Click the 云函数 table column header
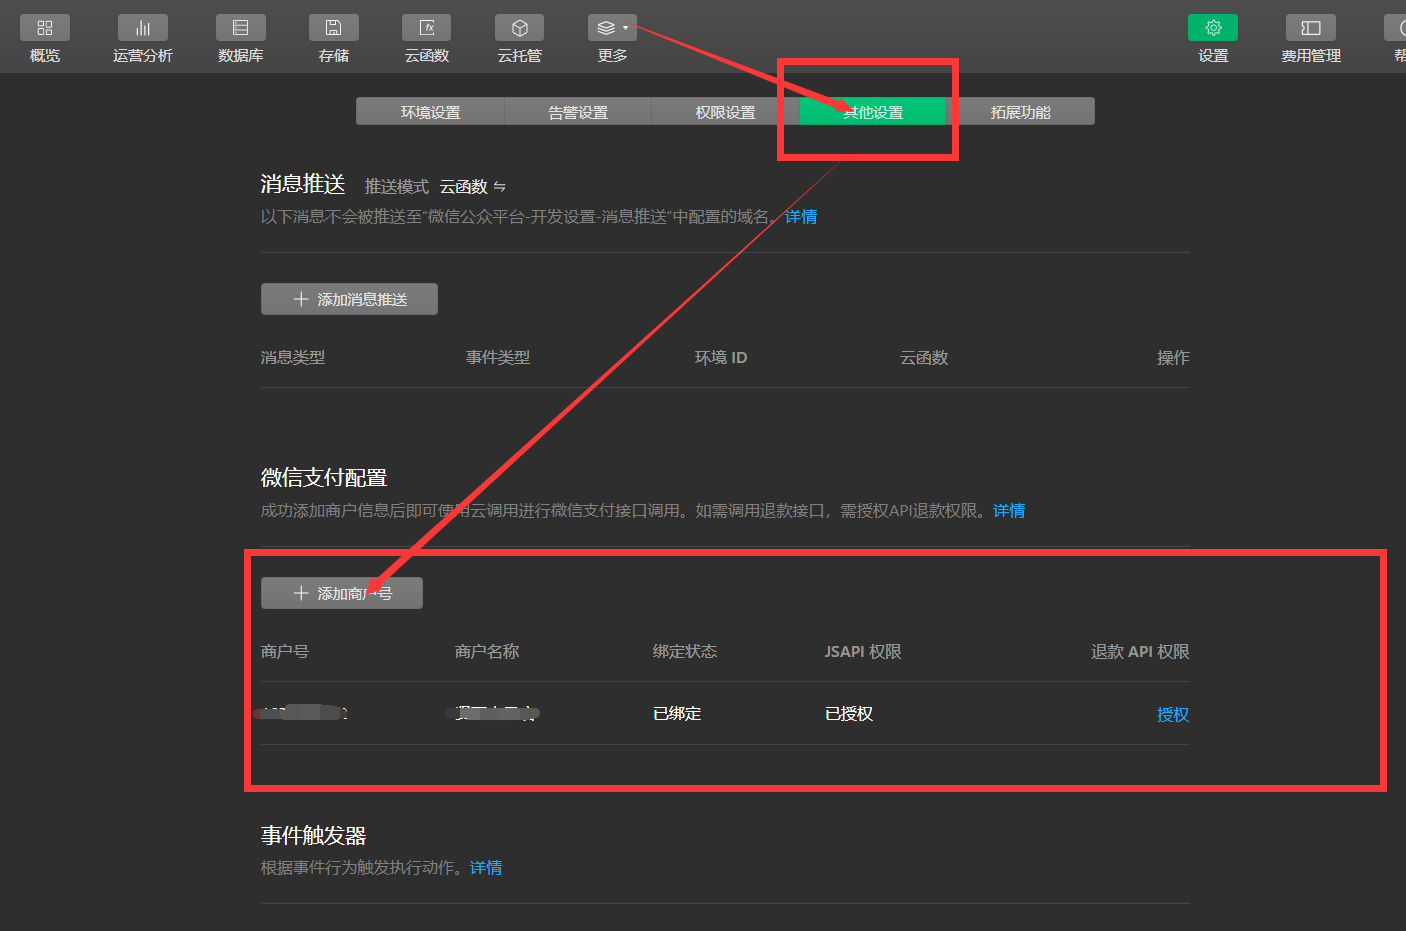This screenshot has height=931, width=1406. [x=924, y=357]
